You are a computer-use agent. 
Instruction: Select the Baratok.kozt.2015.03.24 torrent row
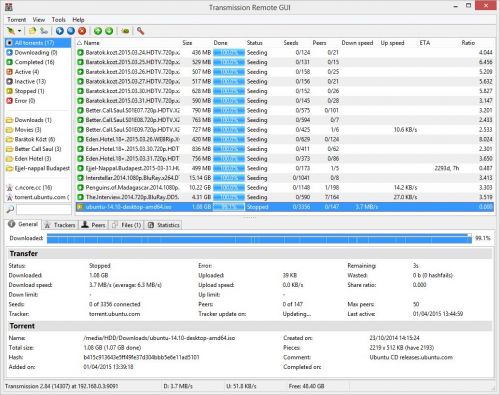click(285, 52)
